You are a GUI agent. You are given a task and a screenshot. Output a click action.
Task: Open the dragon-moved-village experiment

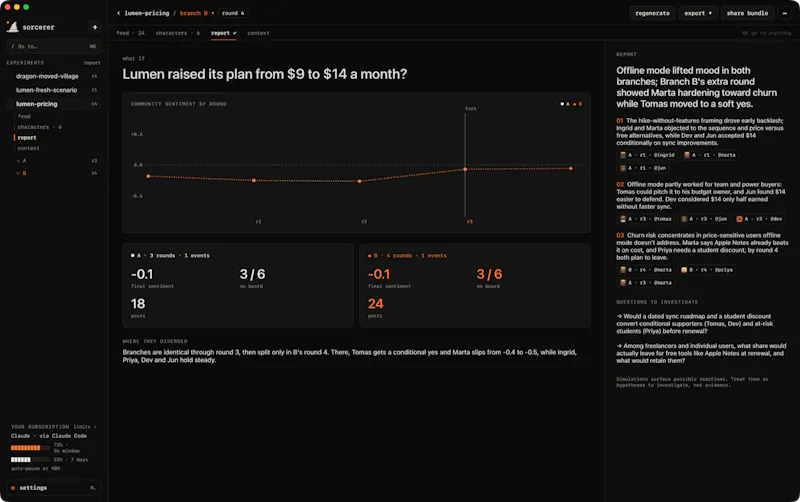click(x=54, y=76)
